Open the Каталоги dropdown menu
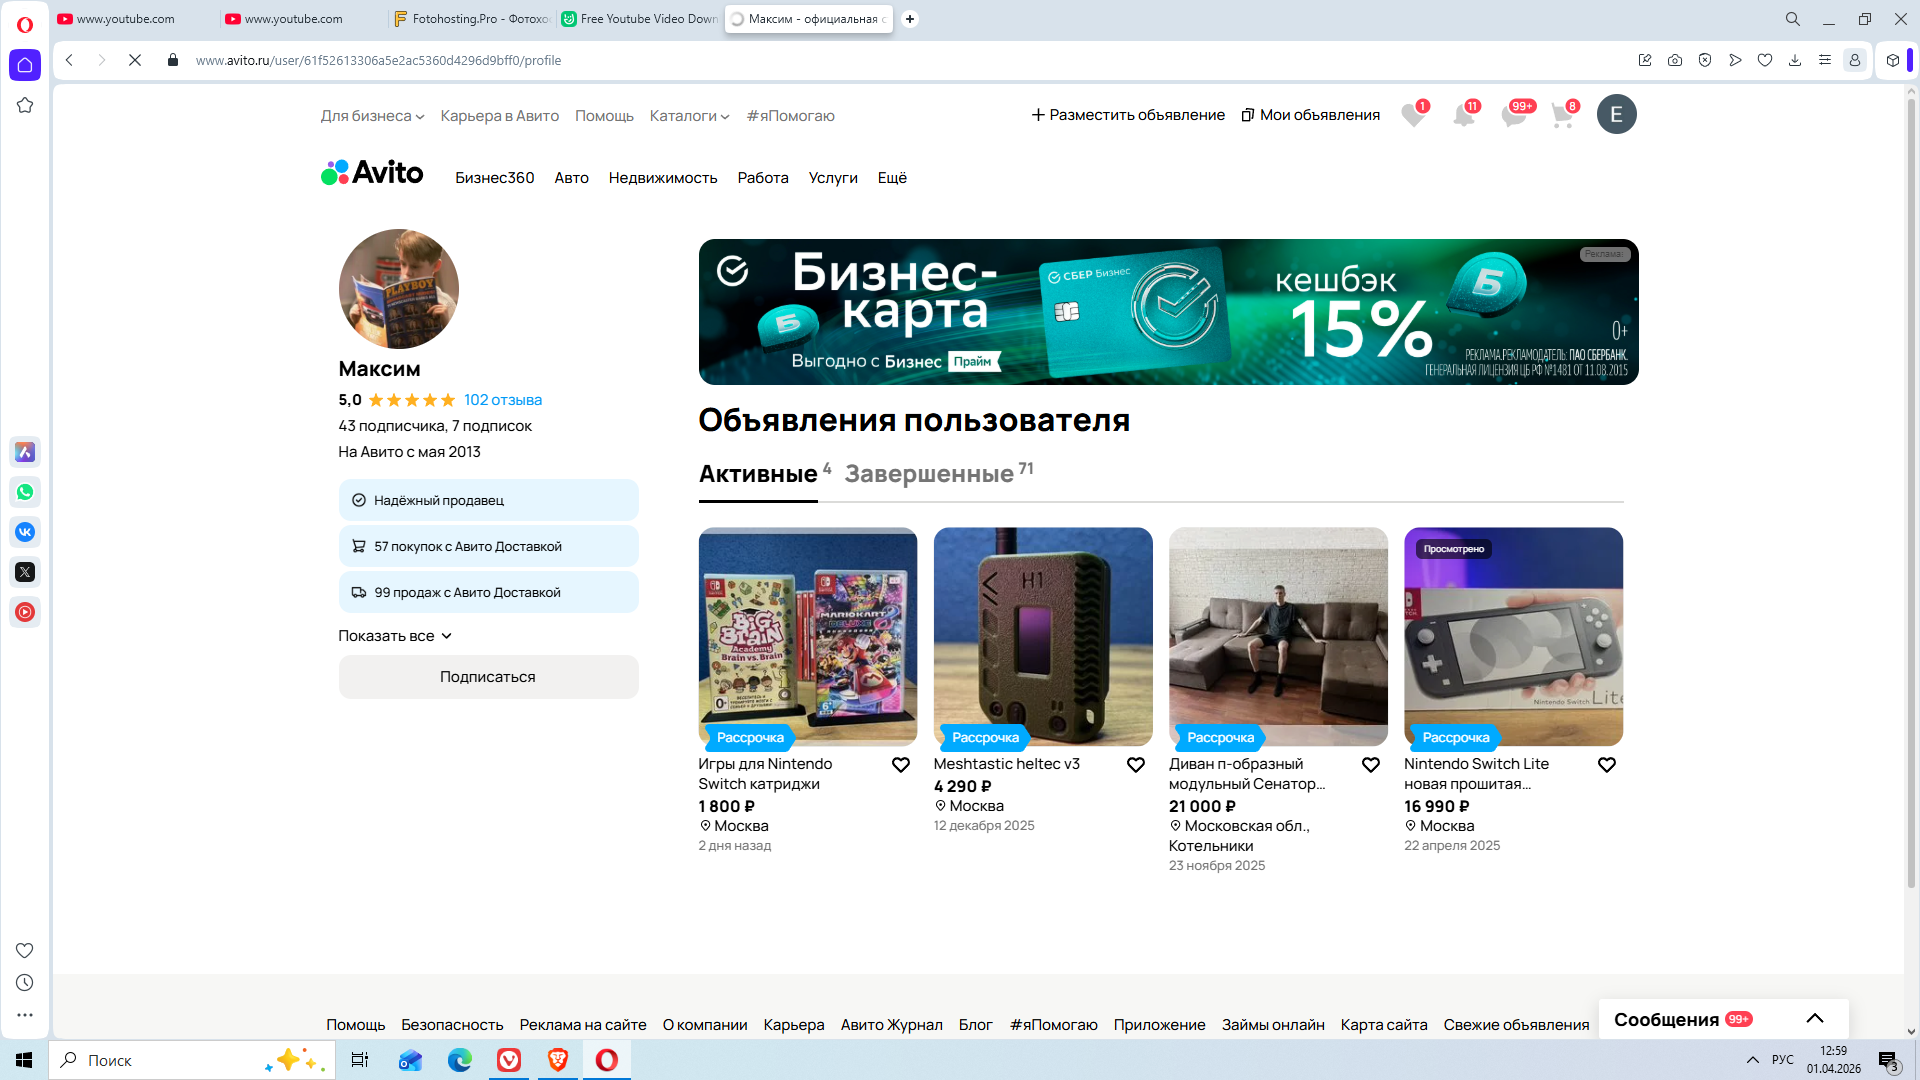Screen dimensions: 1920x1080 tap(689, 116)
